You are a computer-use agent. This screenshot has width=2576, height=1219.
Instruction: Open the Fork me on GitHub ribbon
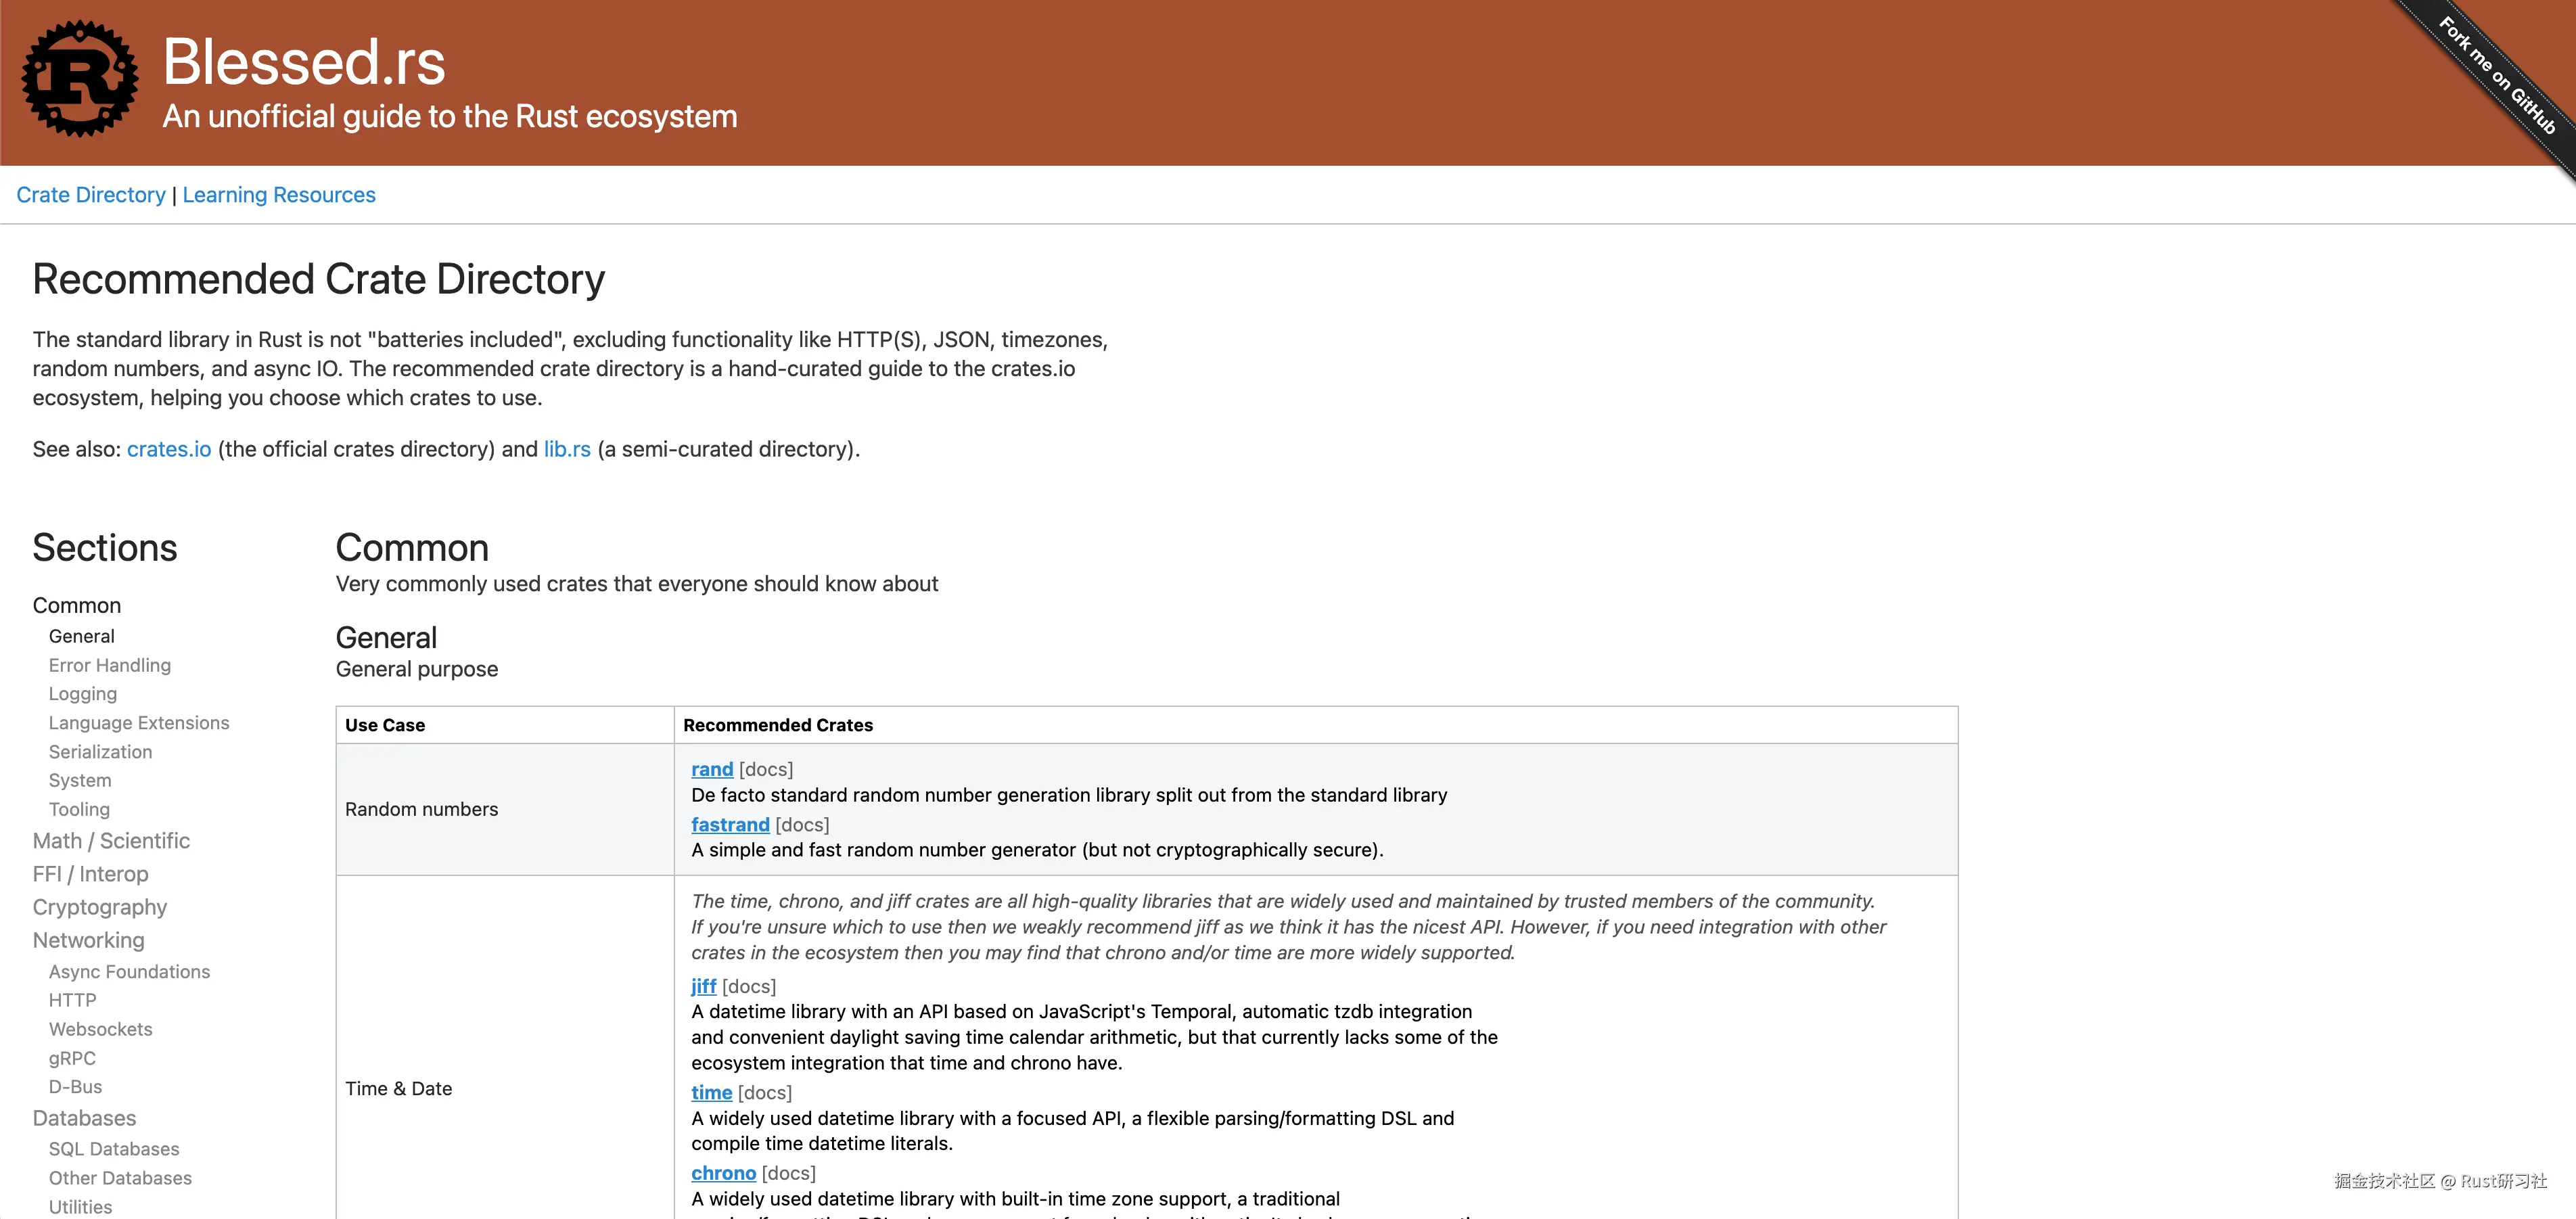coord(2497,76)
